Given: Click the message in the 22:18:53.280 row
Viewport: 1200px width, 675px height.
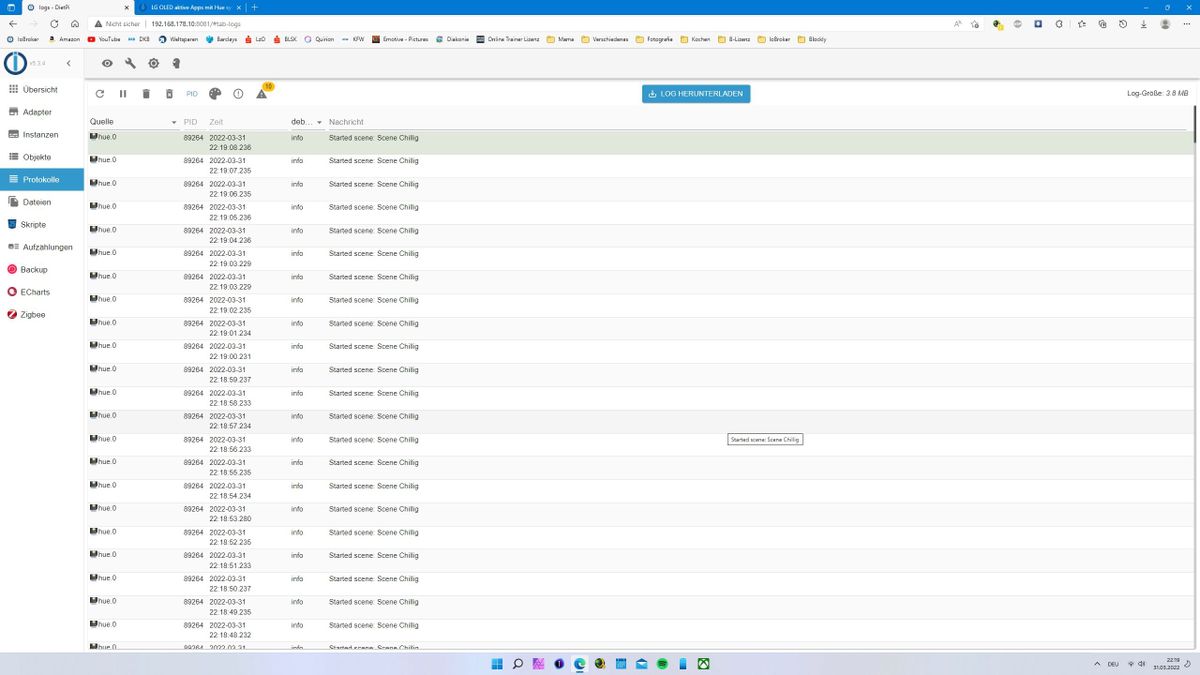Looking at the screenshot, I should pyautogui.click(x=374, y=509).
